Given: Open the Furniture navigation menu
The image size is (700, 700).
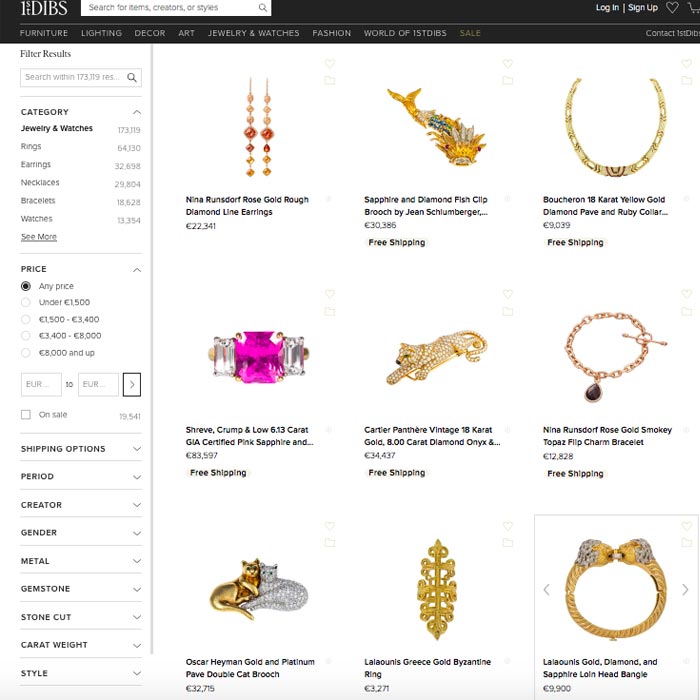Looking at the screenshot, I should pos(44,33).
